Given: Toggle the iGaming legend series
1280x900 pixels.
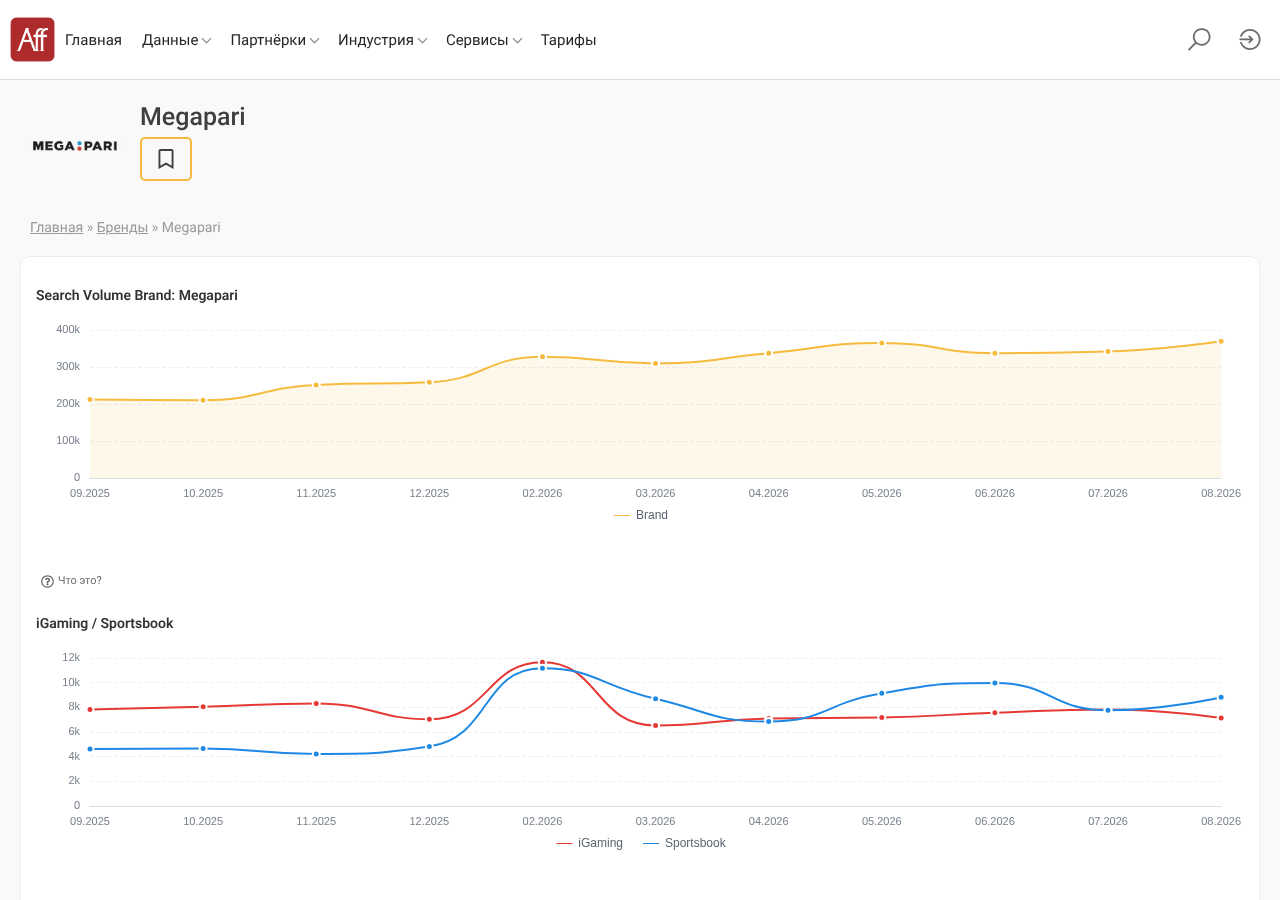Looking at the screenshot, I should tap(589, 843).
